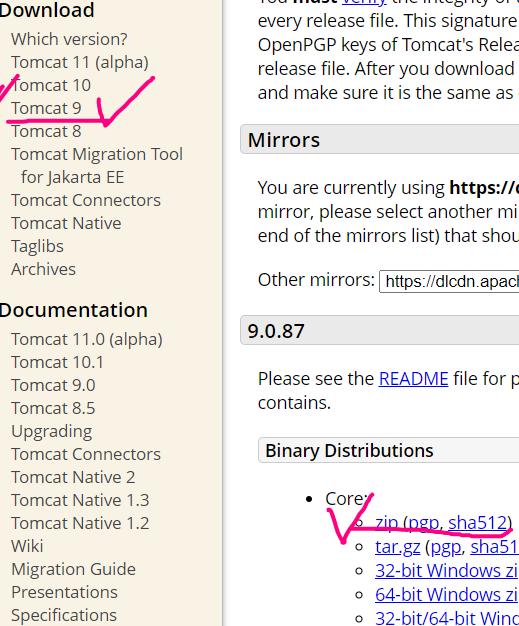Open Tomcat 11.0 (alpha) documentation
The image size is (519, 626).
(87, 339)
